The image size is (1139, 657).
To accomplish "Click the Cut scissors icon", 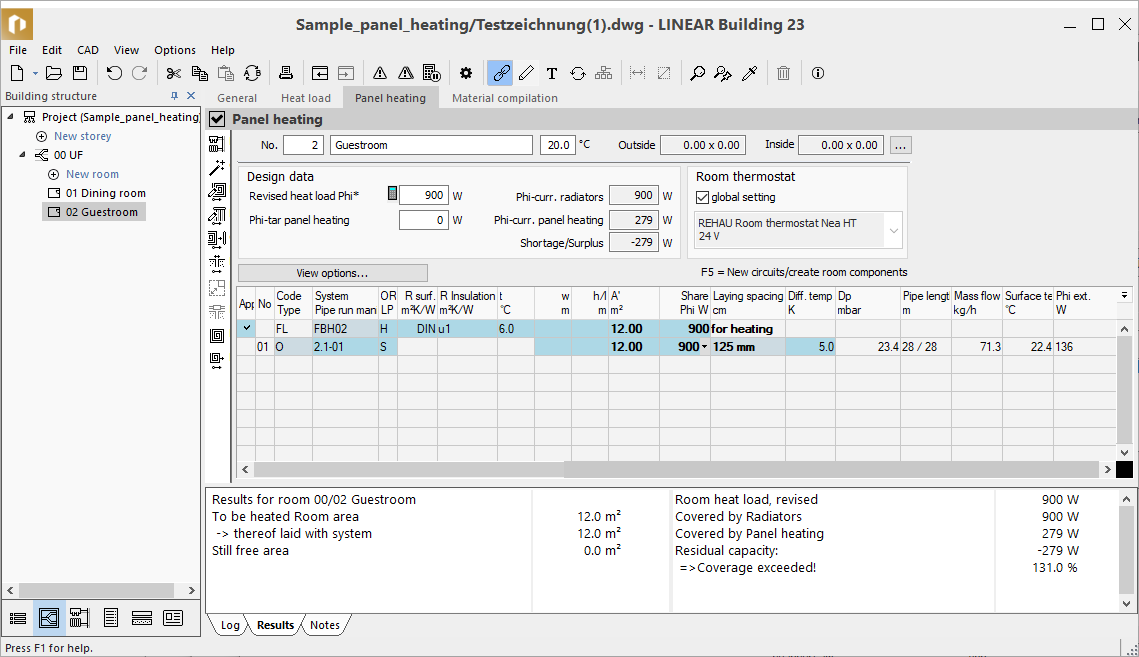I will pos(174,73).
